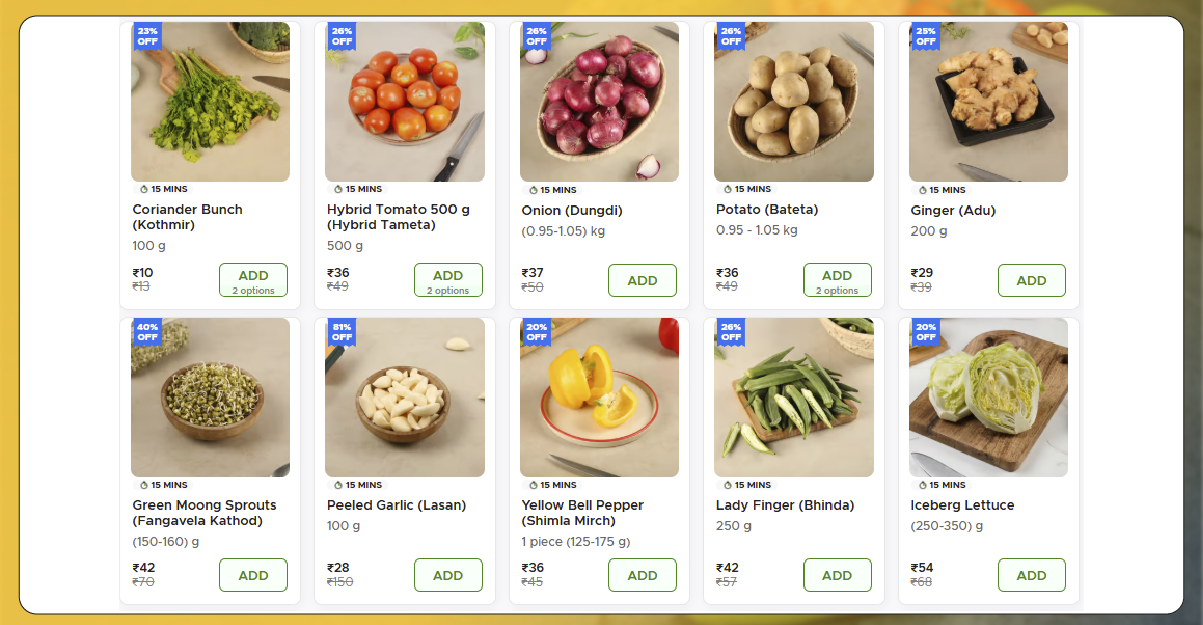Click the 15 MINS timer icon under Lady Finger
Screen dimensions: 1203x625
point(728,485)
